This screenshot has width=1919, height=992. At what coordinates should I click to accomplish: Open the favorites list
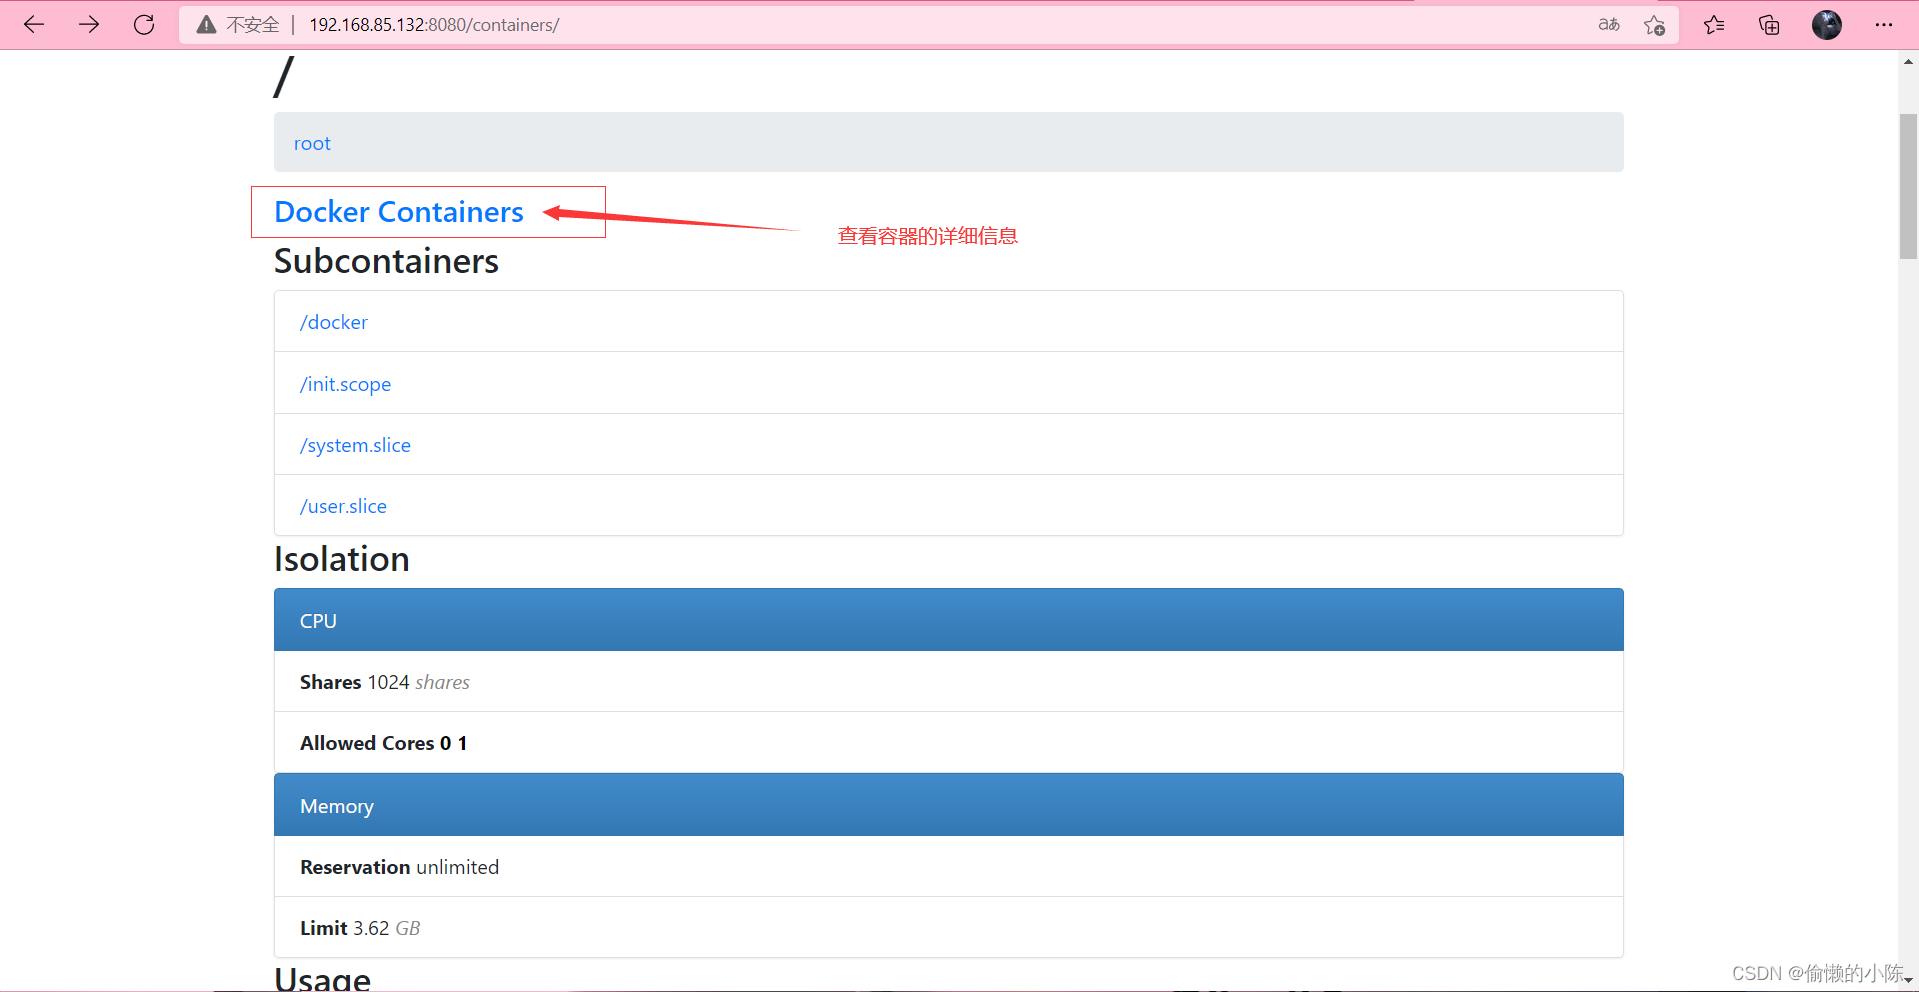[x=1714, y=25]
